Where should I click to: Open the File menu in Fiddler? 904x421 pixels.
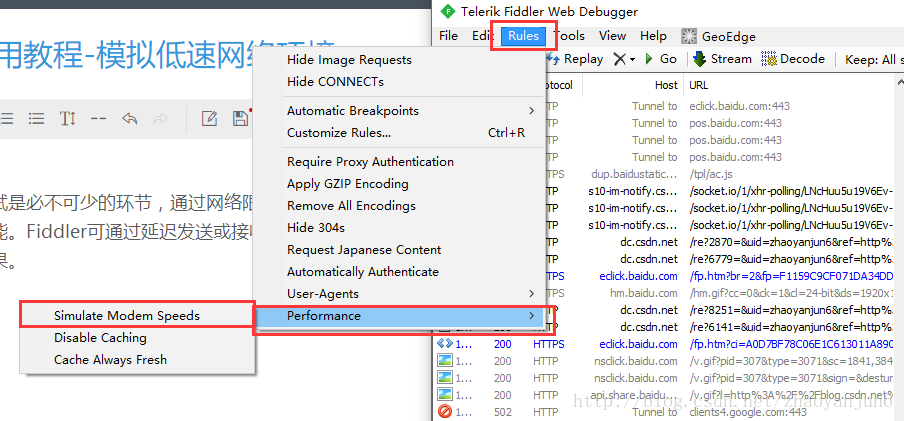pos(449,36)
